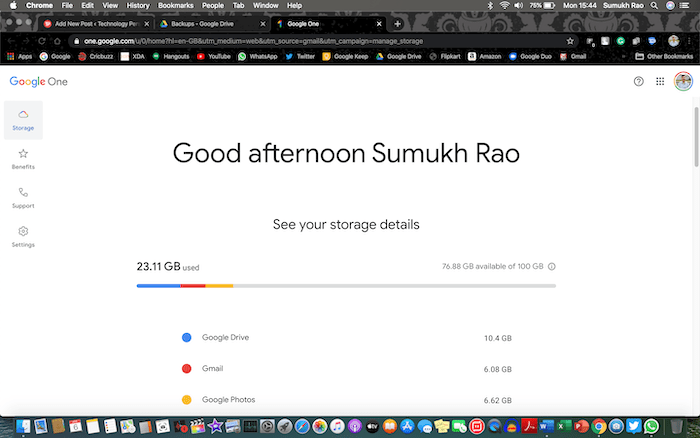
Task: Launch WhatsApp from the Dock
Action: 651,426
